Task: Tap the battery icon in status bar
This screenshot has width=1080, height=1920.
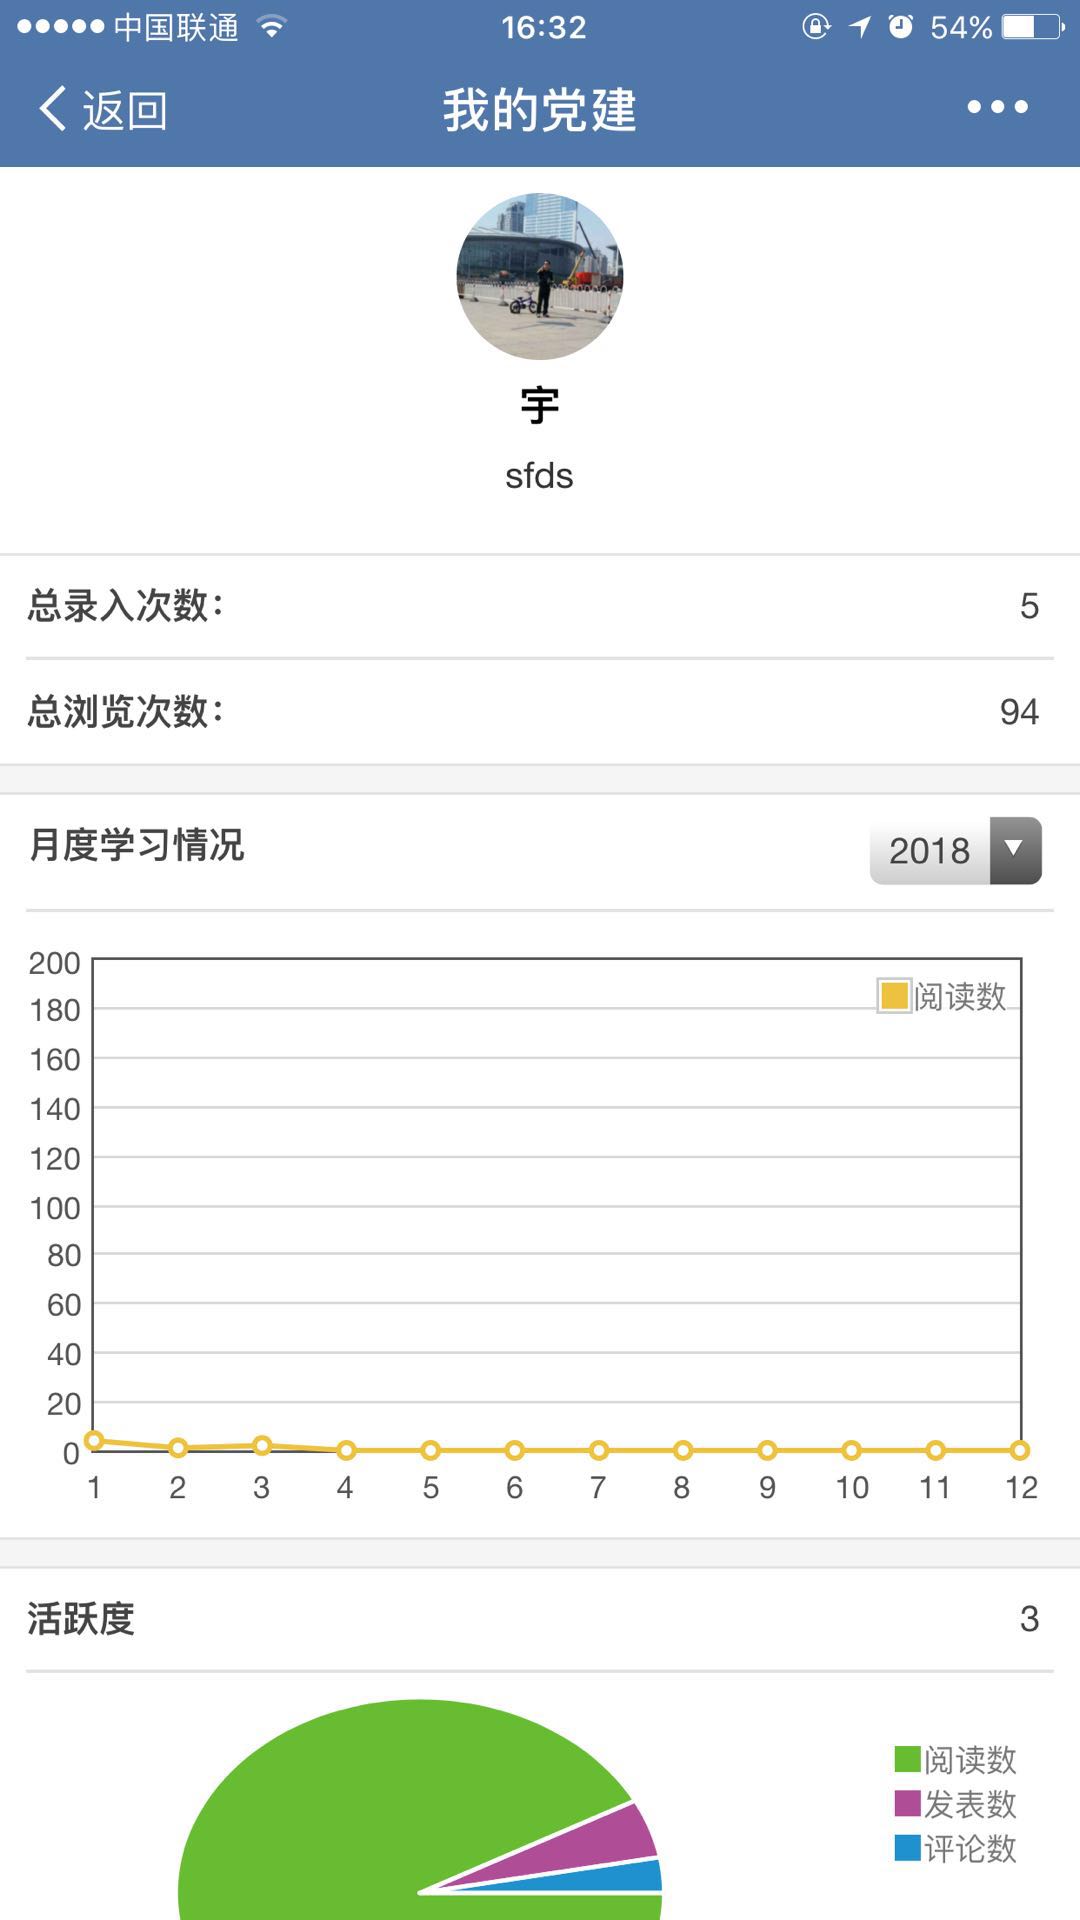Action: pos(1034,27)
